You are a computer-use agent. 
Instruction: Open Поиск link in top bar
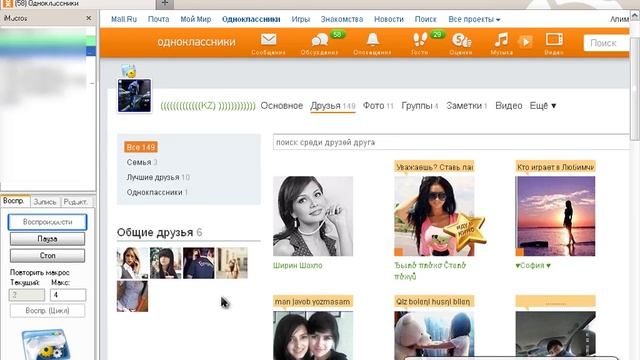coord(425,19)
